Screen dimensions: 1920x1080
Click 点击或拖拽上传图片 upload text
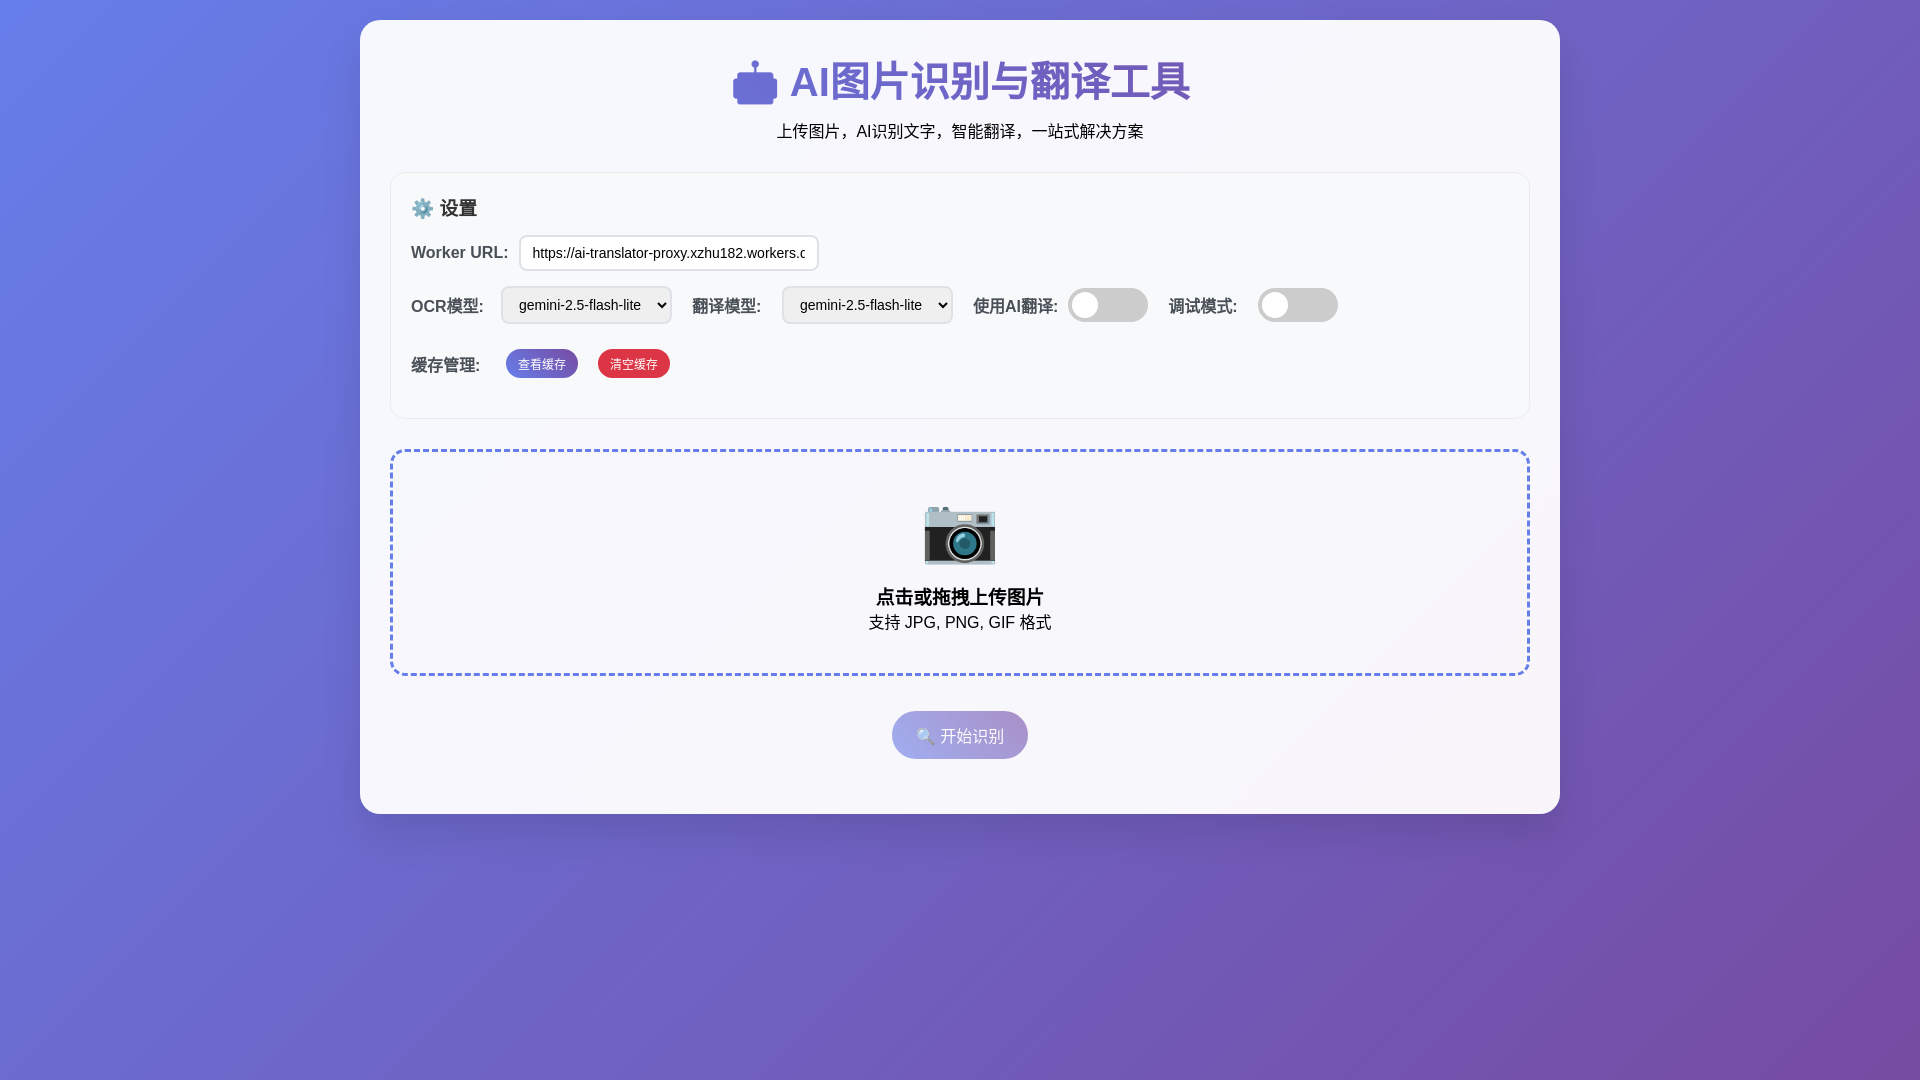pos(960,597)
